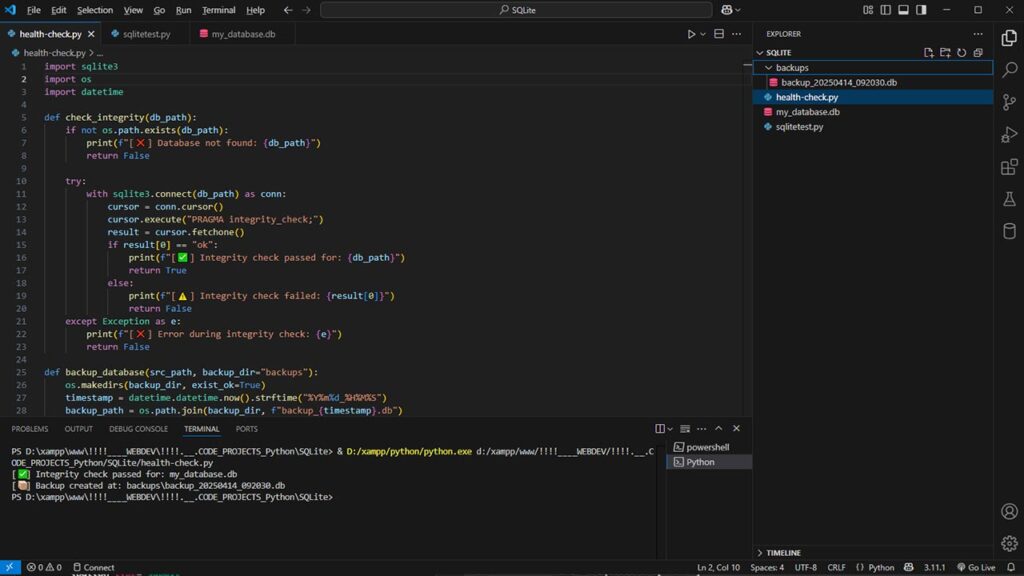Open the database cylinder view in activity bar
1024x576 pixels.
[1009, 231]
